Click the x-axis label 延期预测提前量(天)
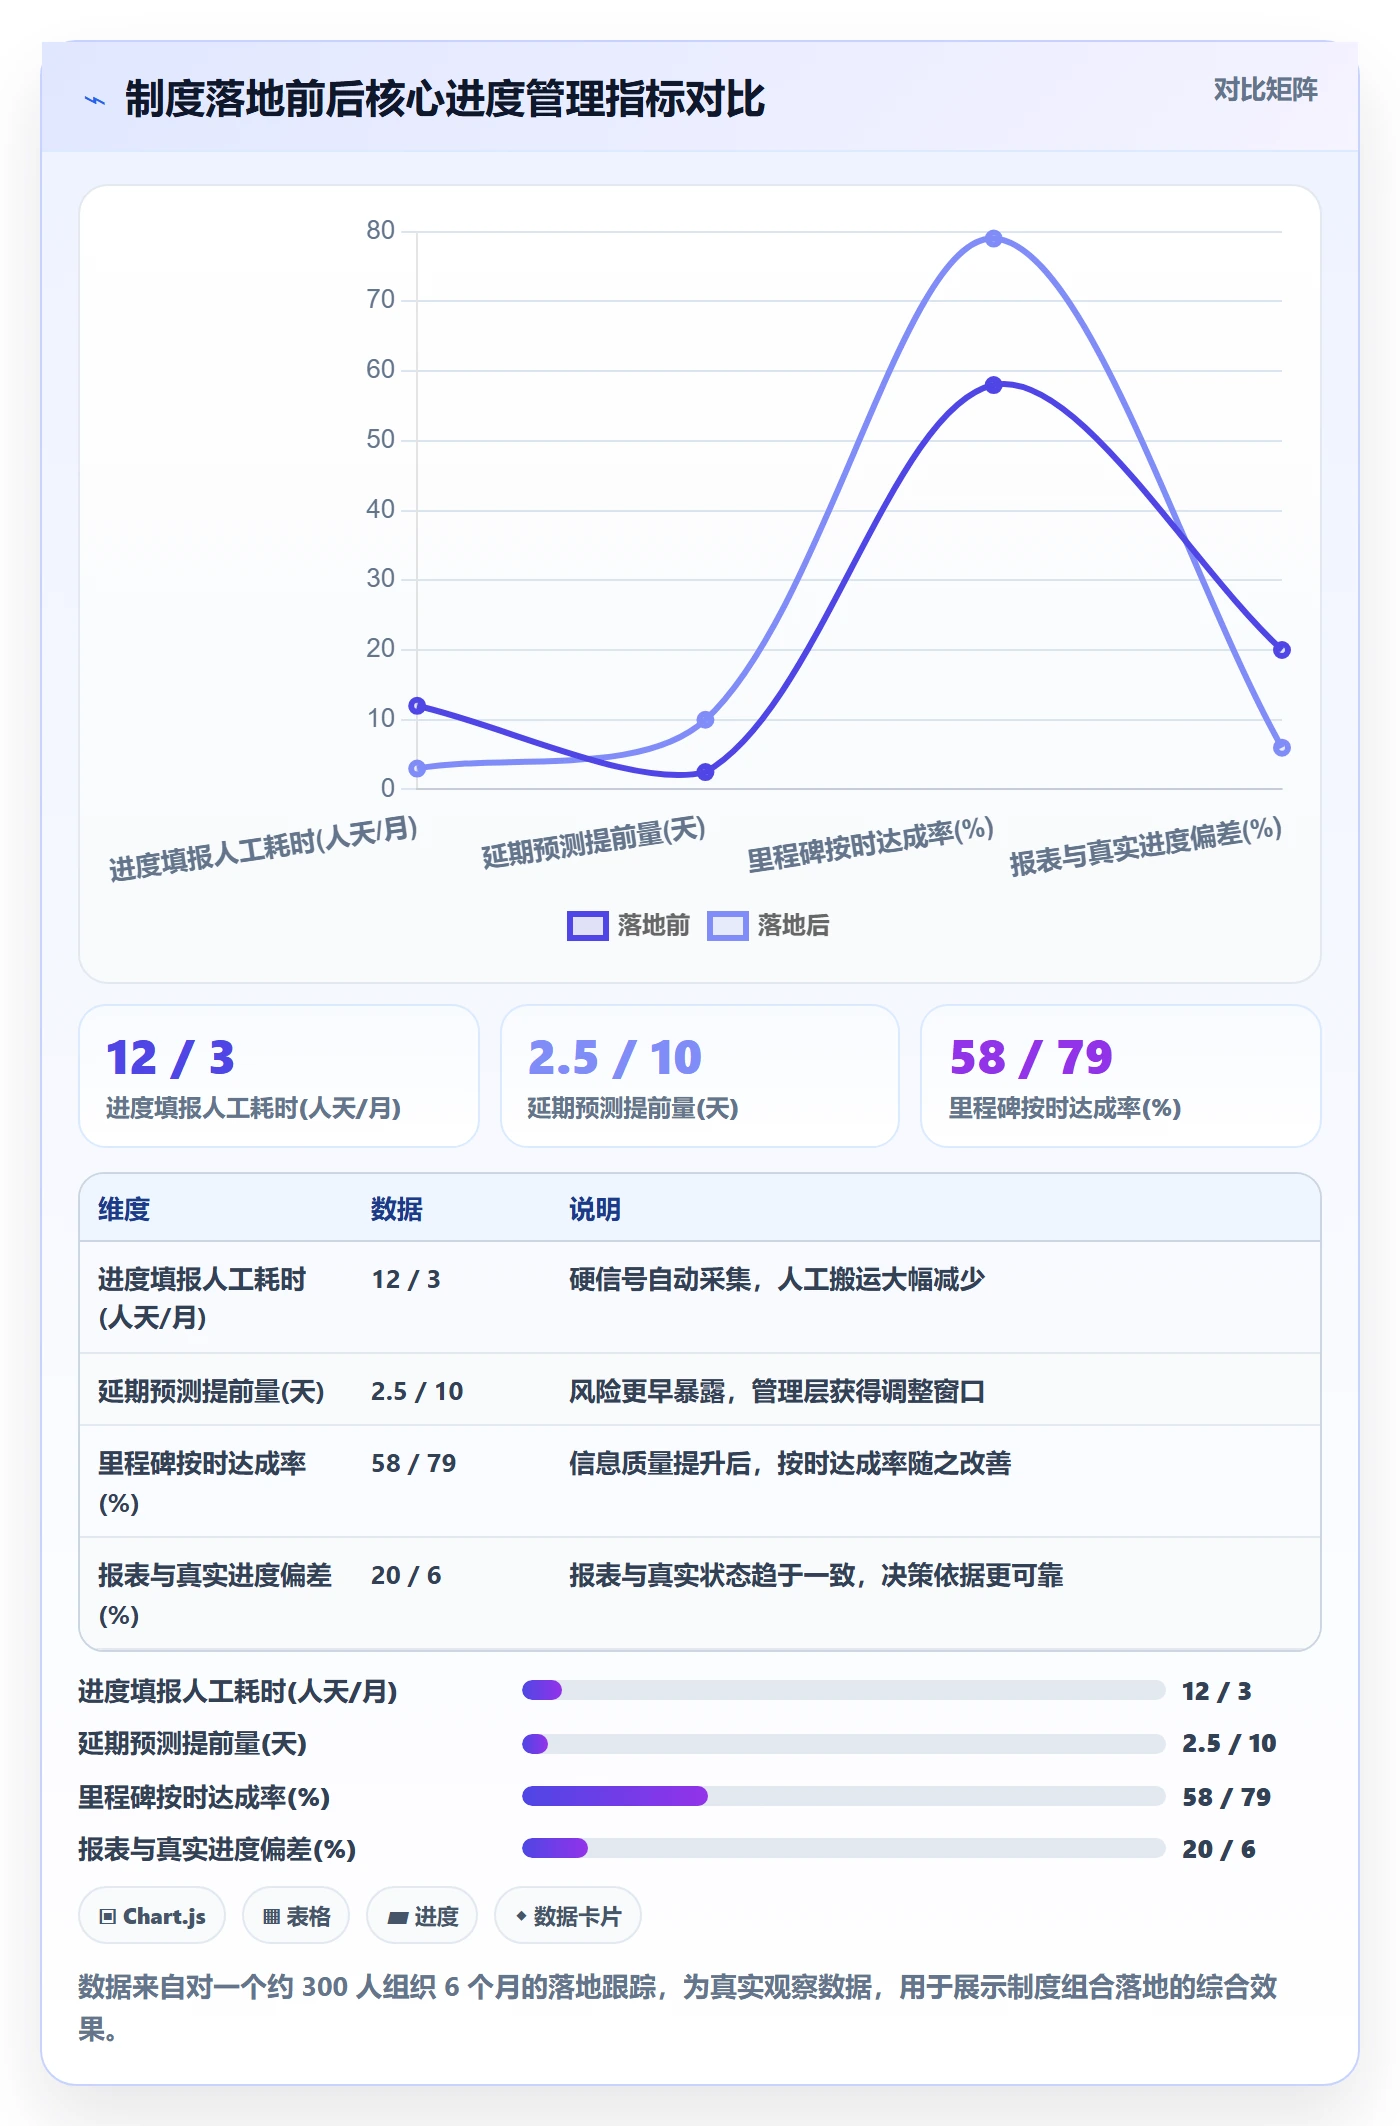This screenshot has width=1400, height=2126. coord(594,842)
